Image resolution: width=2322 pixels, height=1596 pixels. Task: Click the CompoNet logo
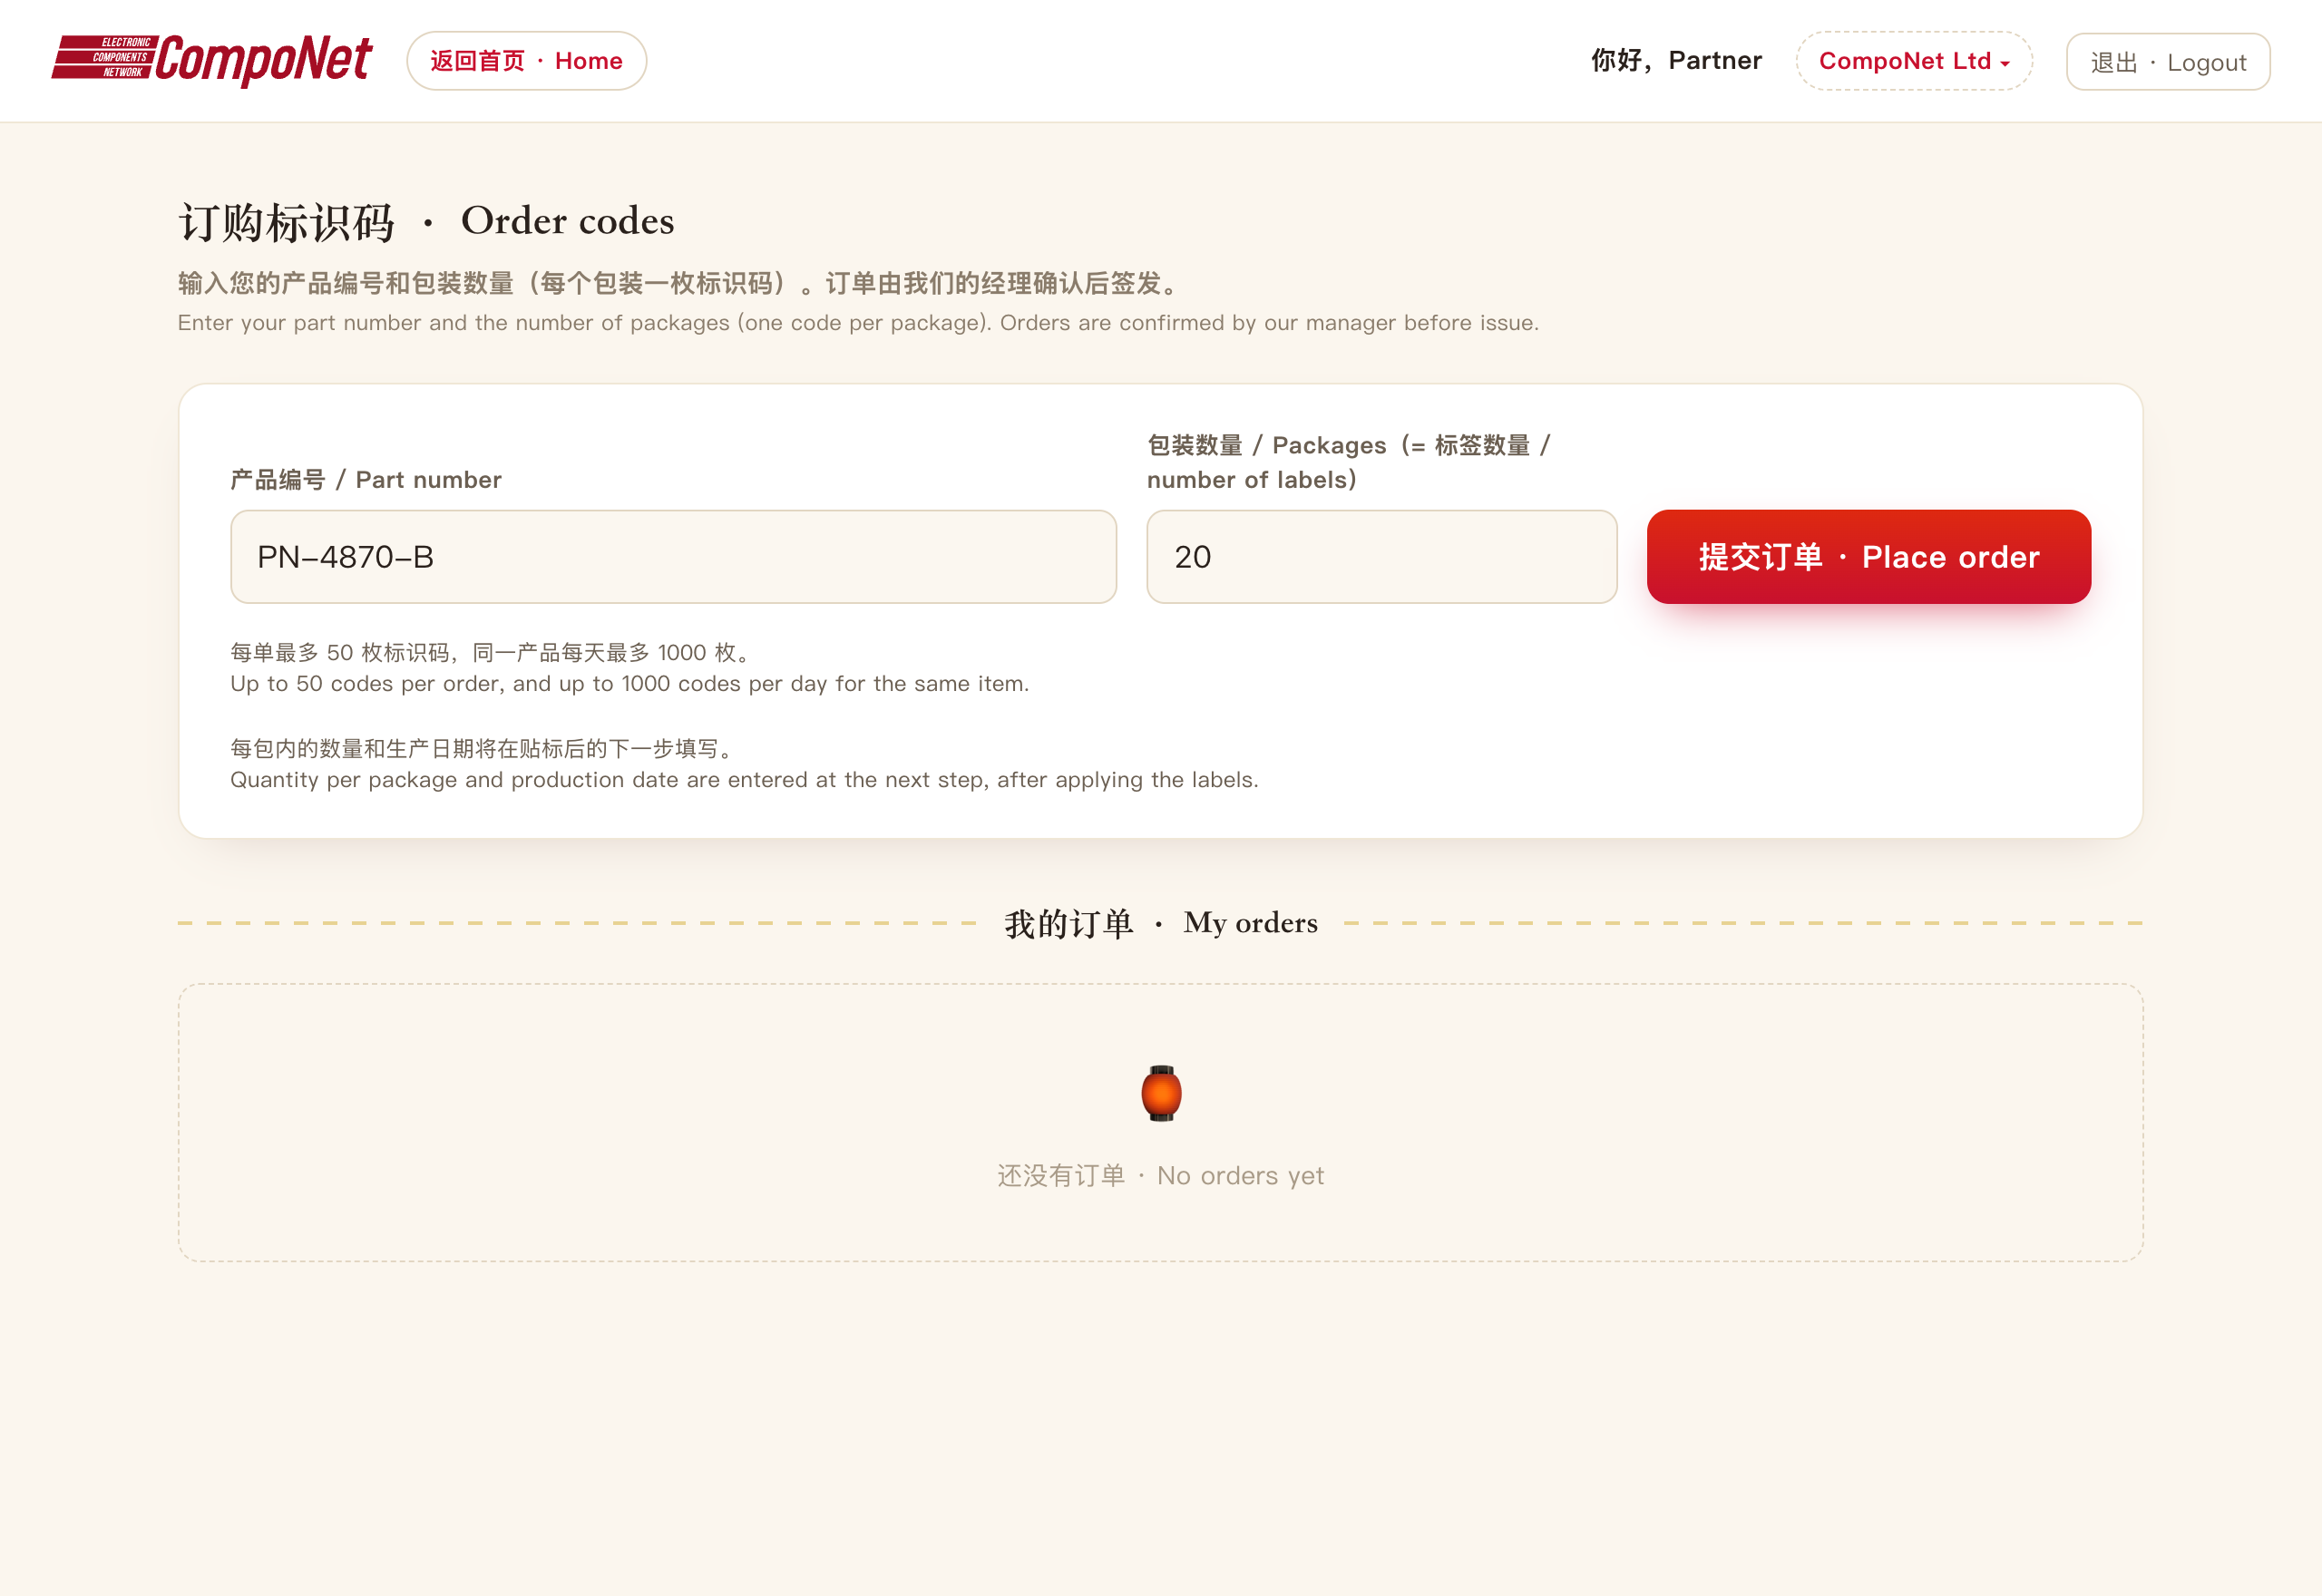click(212, 60)
